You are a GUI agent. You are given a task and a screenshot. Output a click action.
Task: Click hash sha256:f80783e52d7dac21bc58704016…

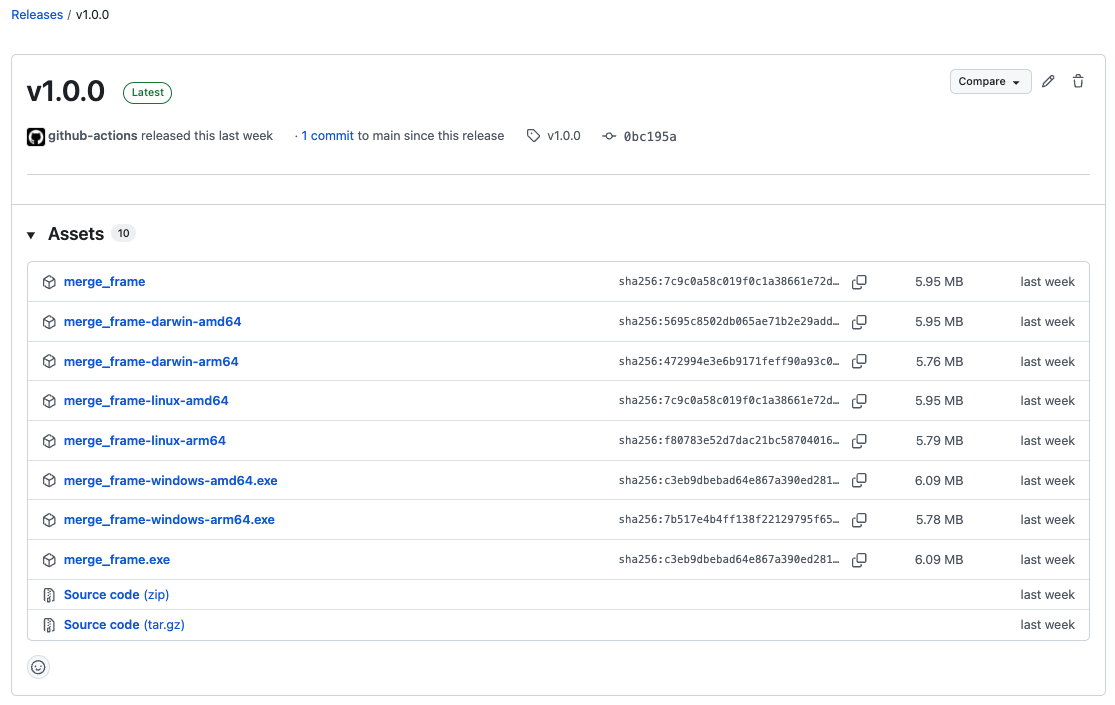[x=729, y=440]
